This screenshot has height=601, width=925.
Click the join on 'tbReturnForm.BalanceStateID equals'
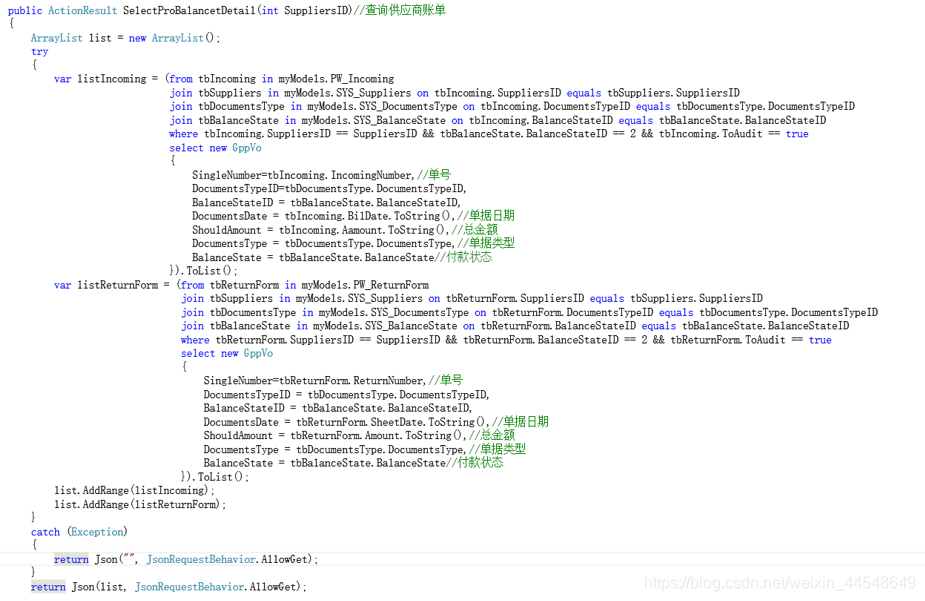coord(514,326)
